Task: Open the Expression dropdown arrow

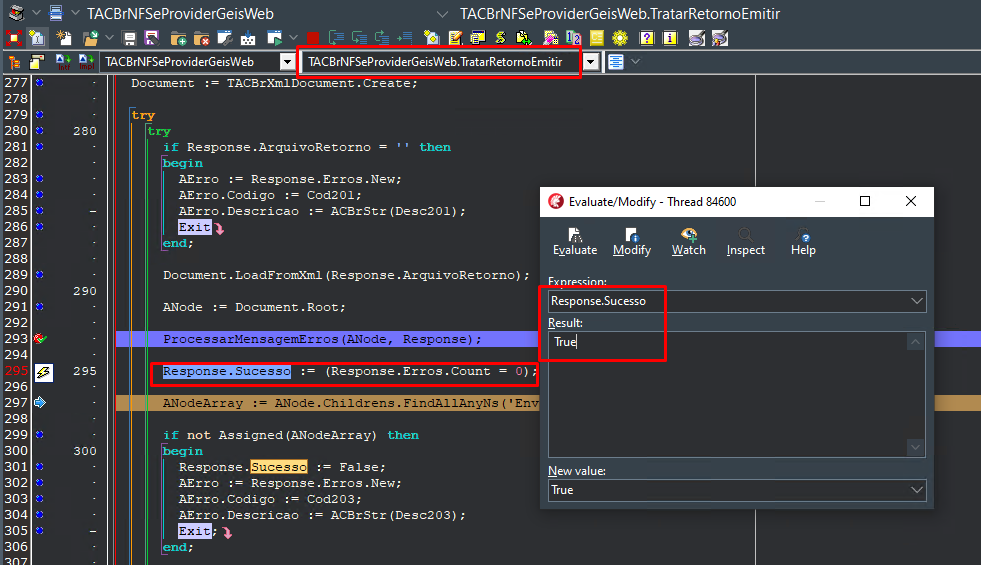Action: click(917, 301)
